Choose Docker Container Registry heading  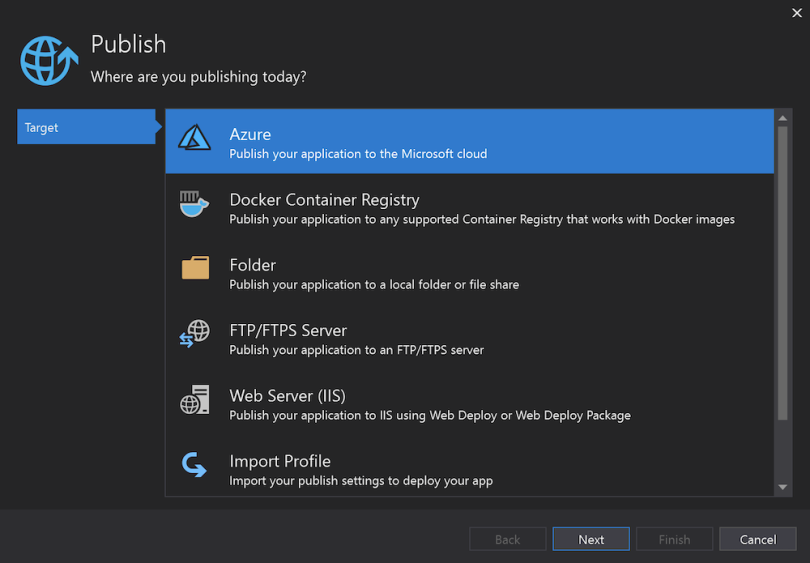(x=324, y=200)
